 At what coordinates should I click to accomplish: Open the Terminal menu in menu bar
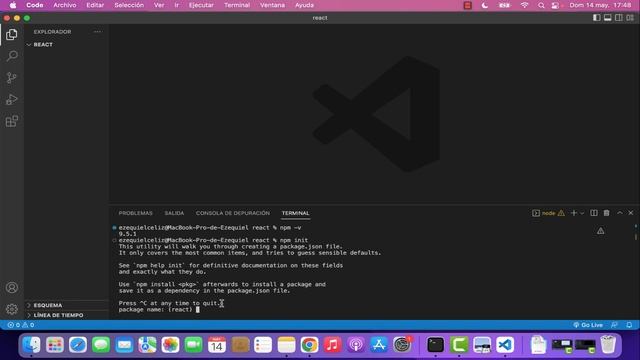(x=237, y=5)
